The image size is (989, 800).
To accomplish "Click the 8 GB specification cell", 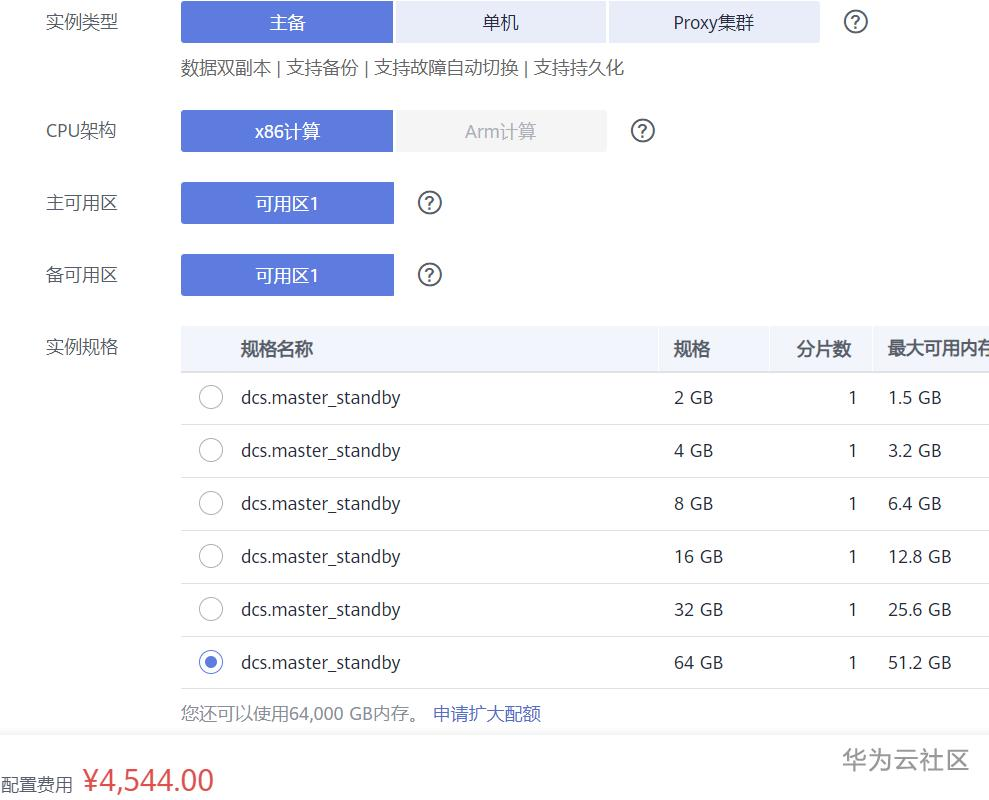I will [x=693, y=503].
